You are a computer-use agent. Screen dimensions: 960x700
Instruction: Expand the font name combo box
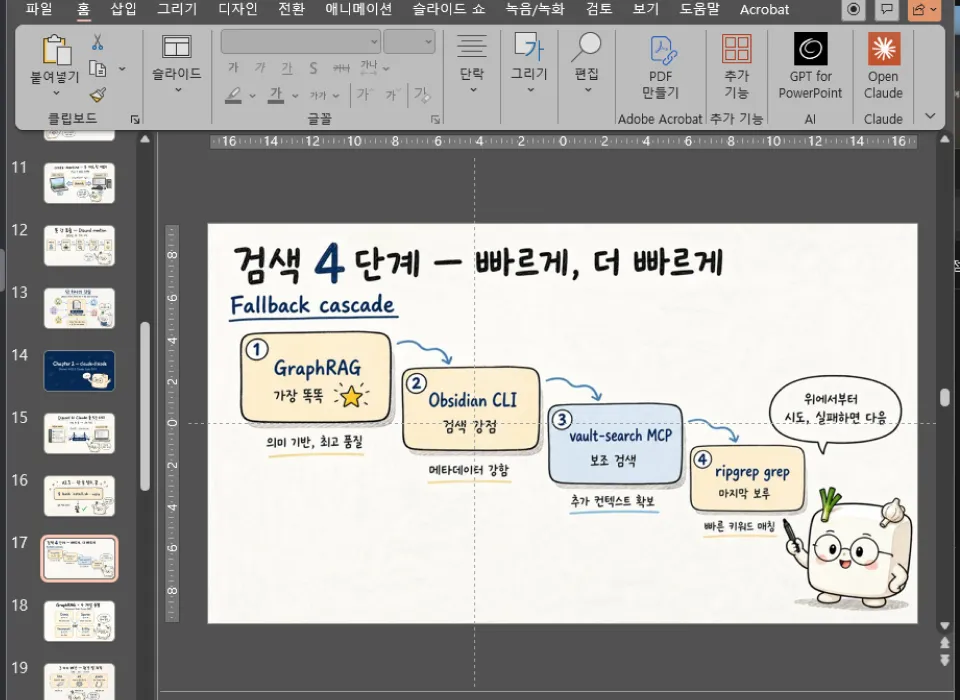374,42
